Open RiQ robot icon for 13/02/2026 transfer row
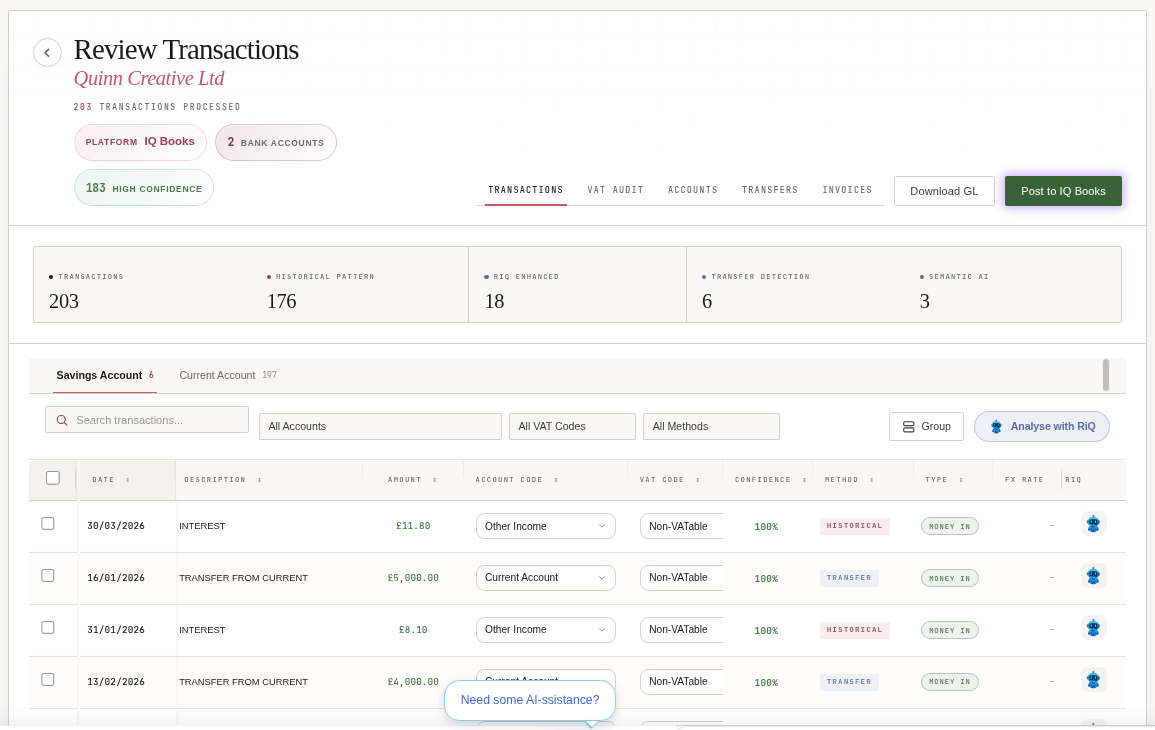The image size is (1155, 730). click(1093, 680)
